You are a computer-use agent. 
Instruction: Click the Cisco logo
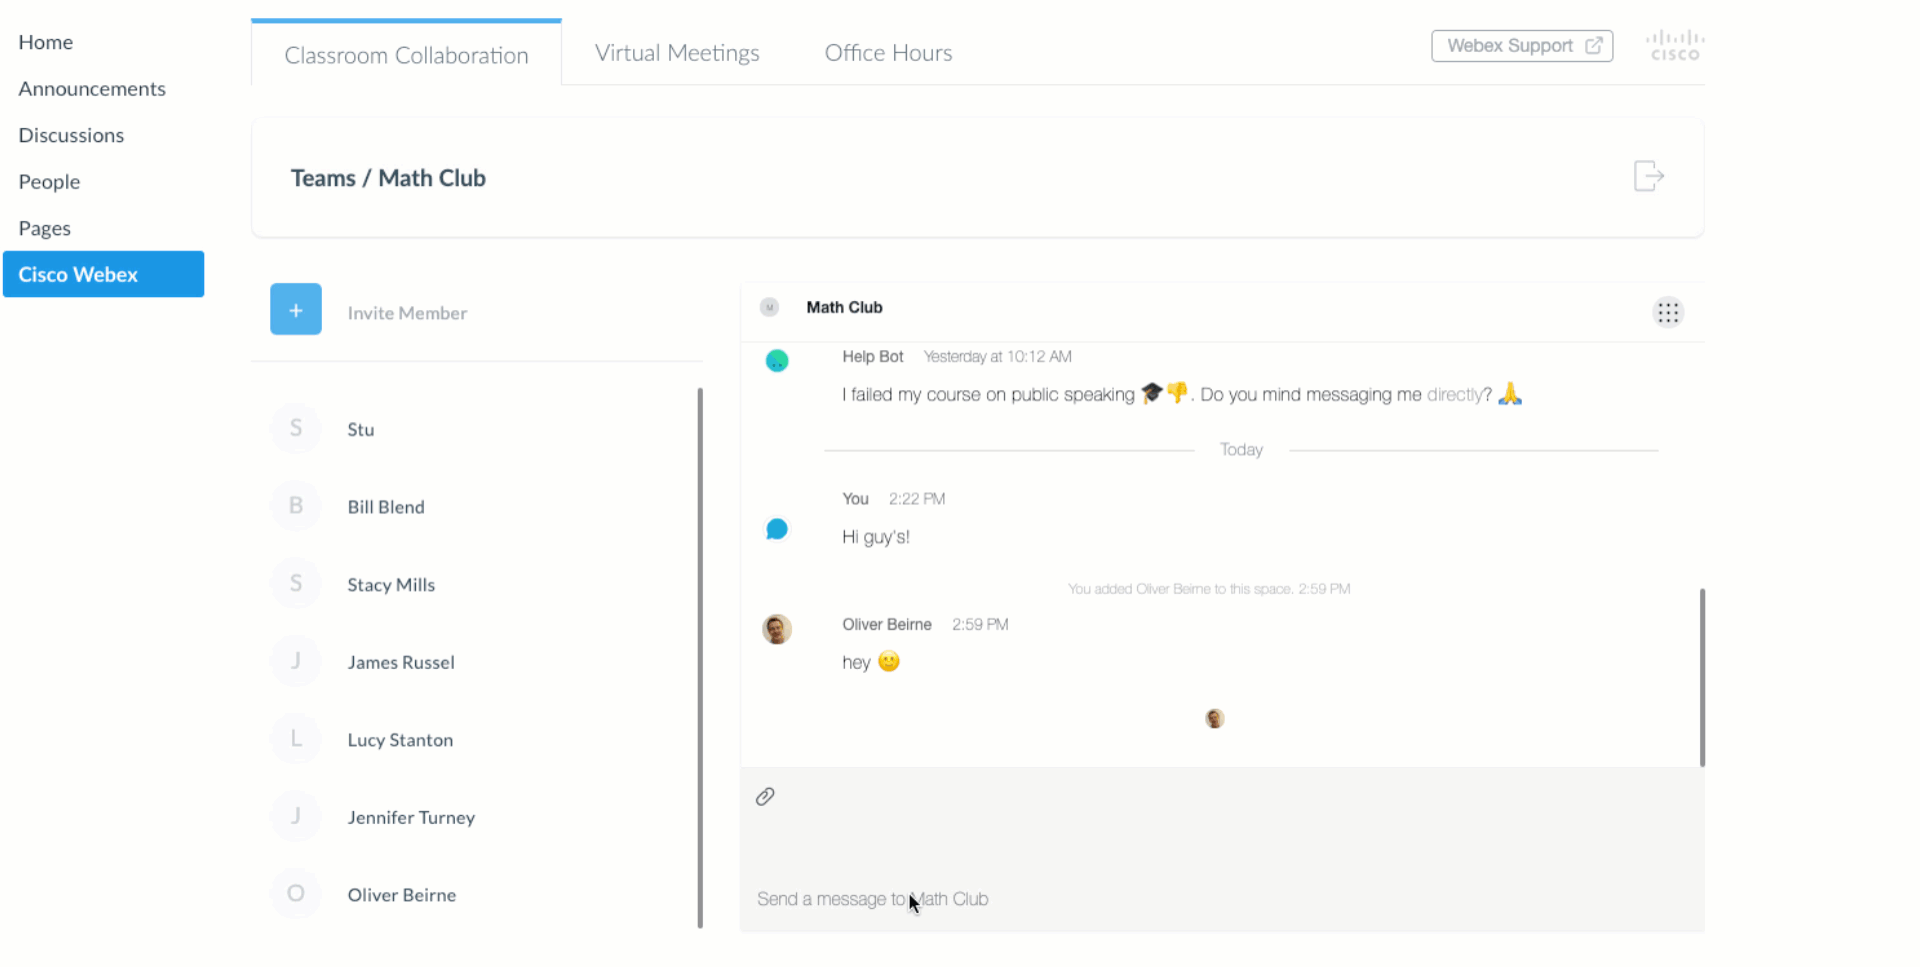pyautogui.click(x=1675, y=46)
